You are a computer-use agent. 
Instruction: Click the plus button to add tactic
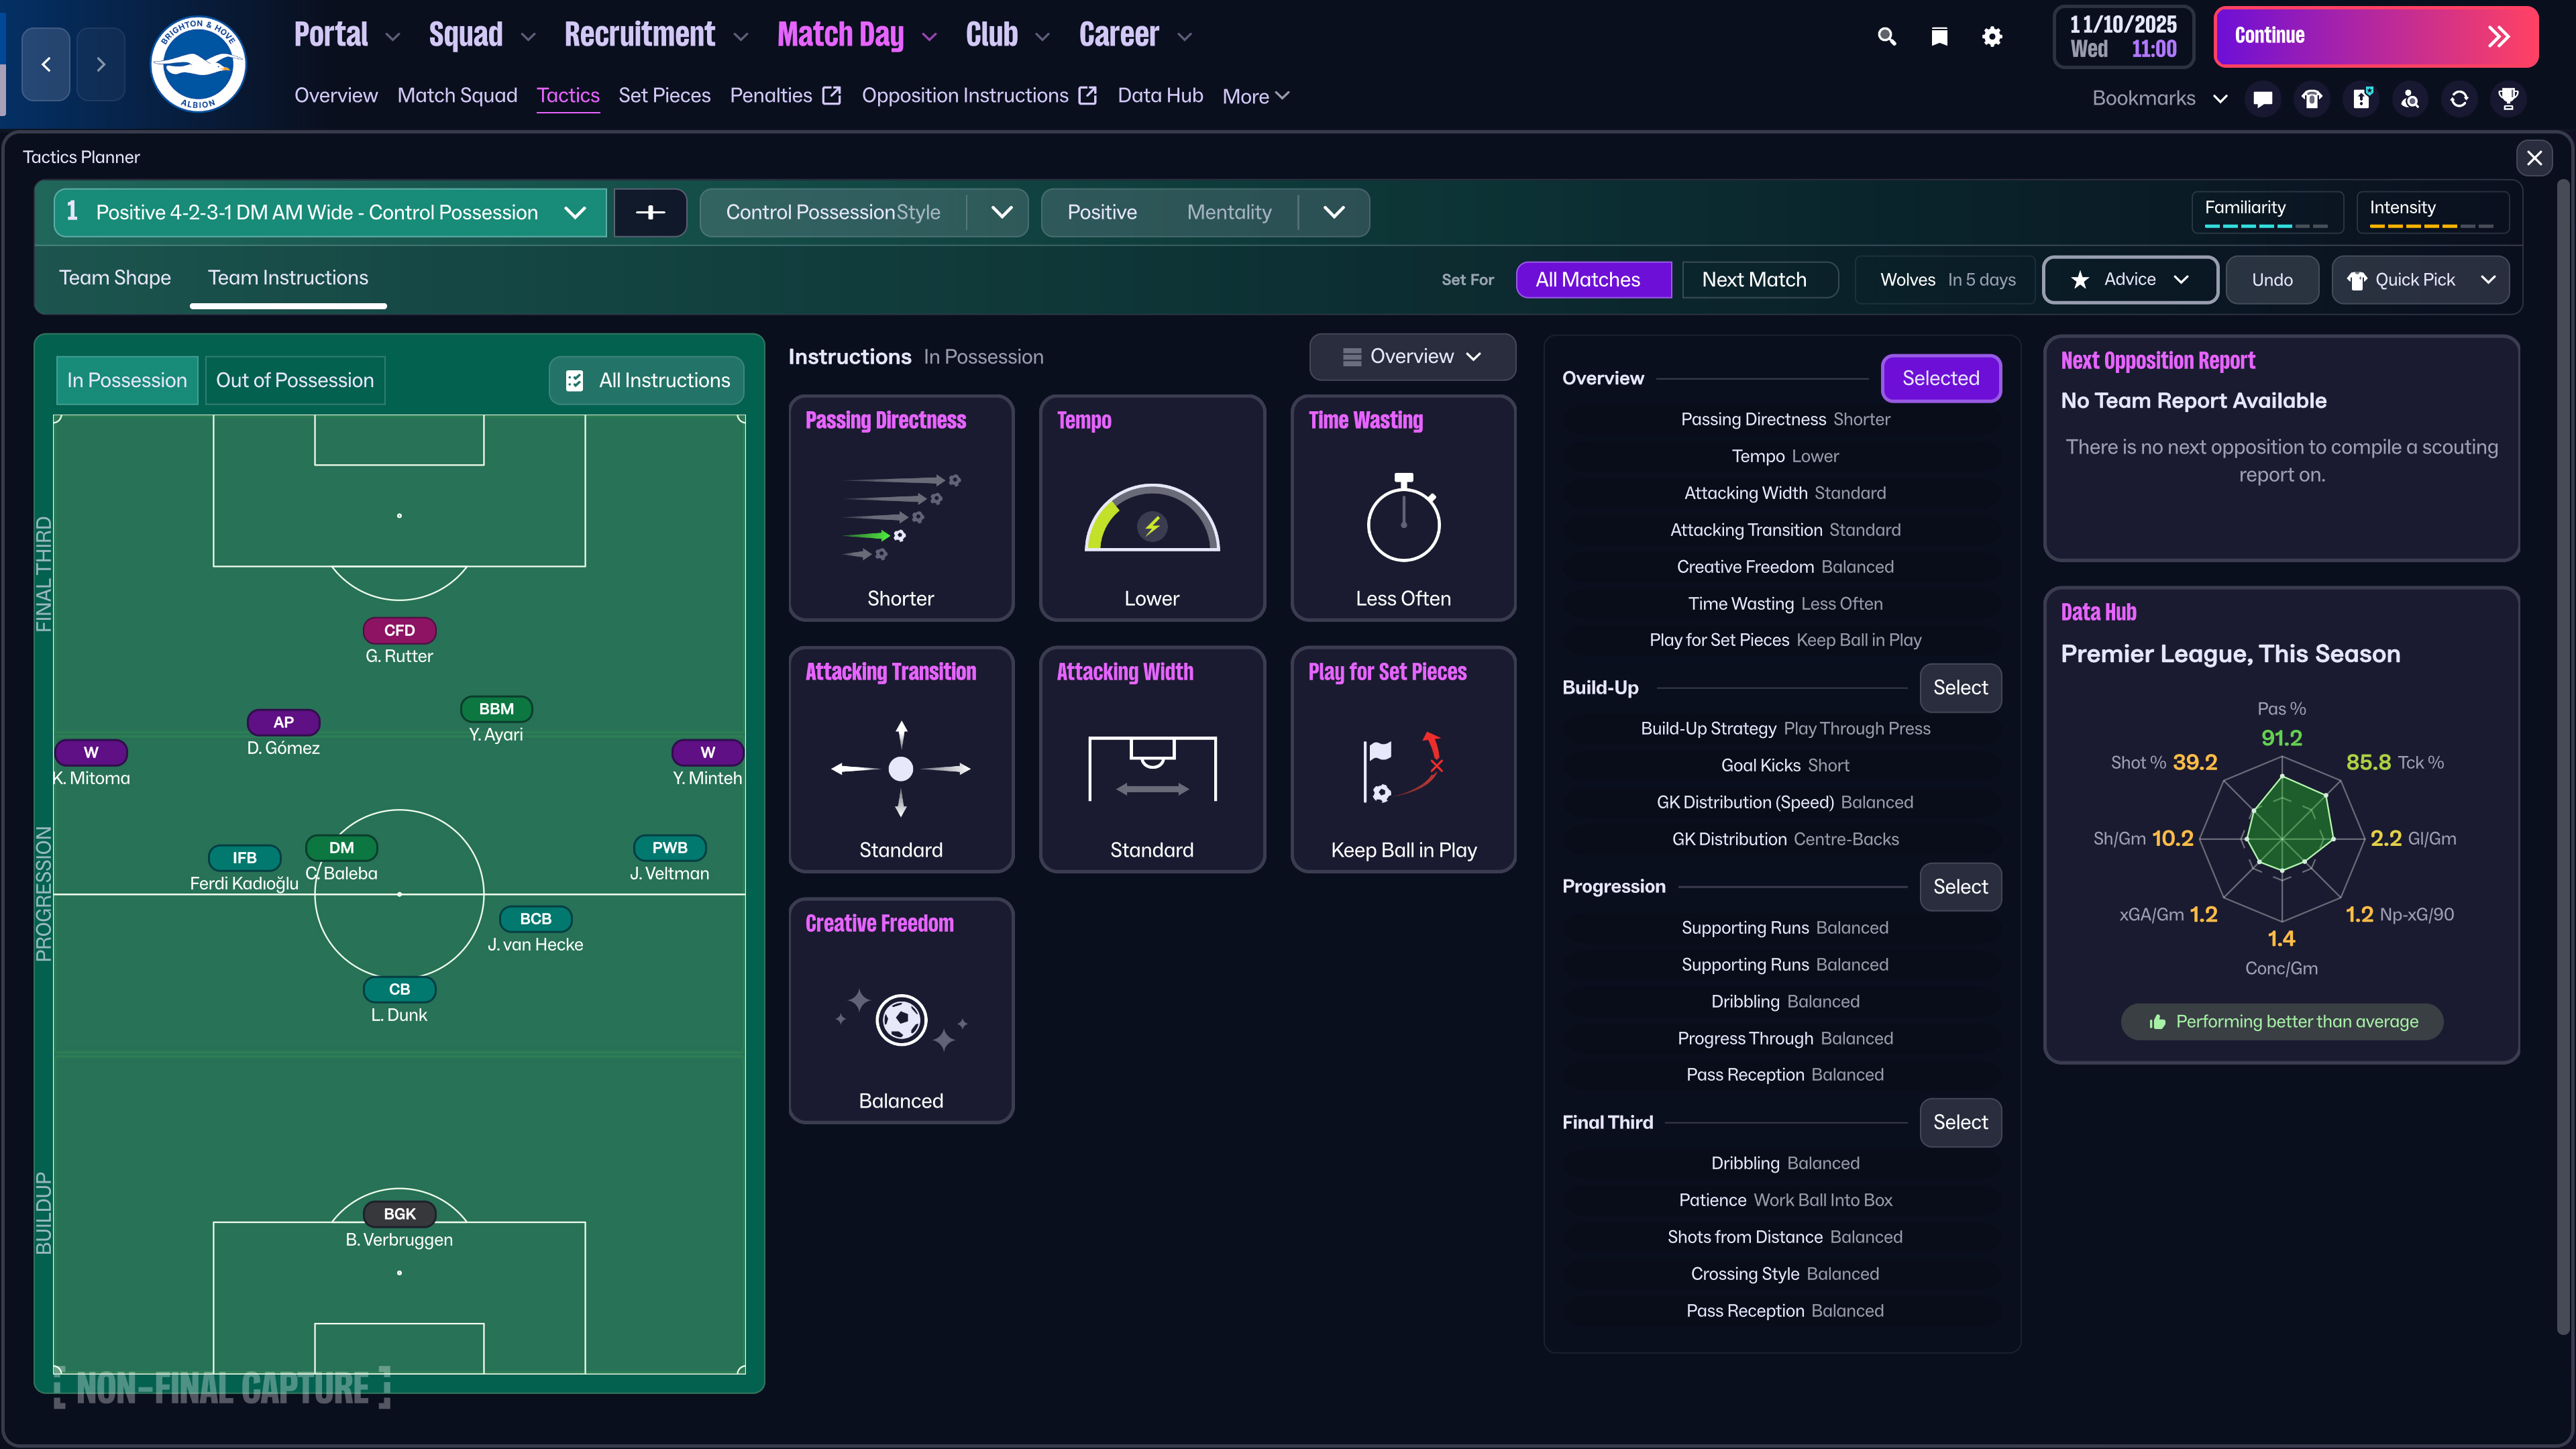point(650,212)
